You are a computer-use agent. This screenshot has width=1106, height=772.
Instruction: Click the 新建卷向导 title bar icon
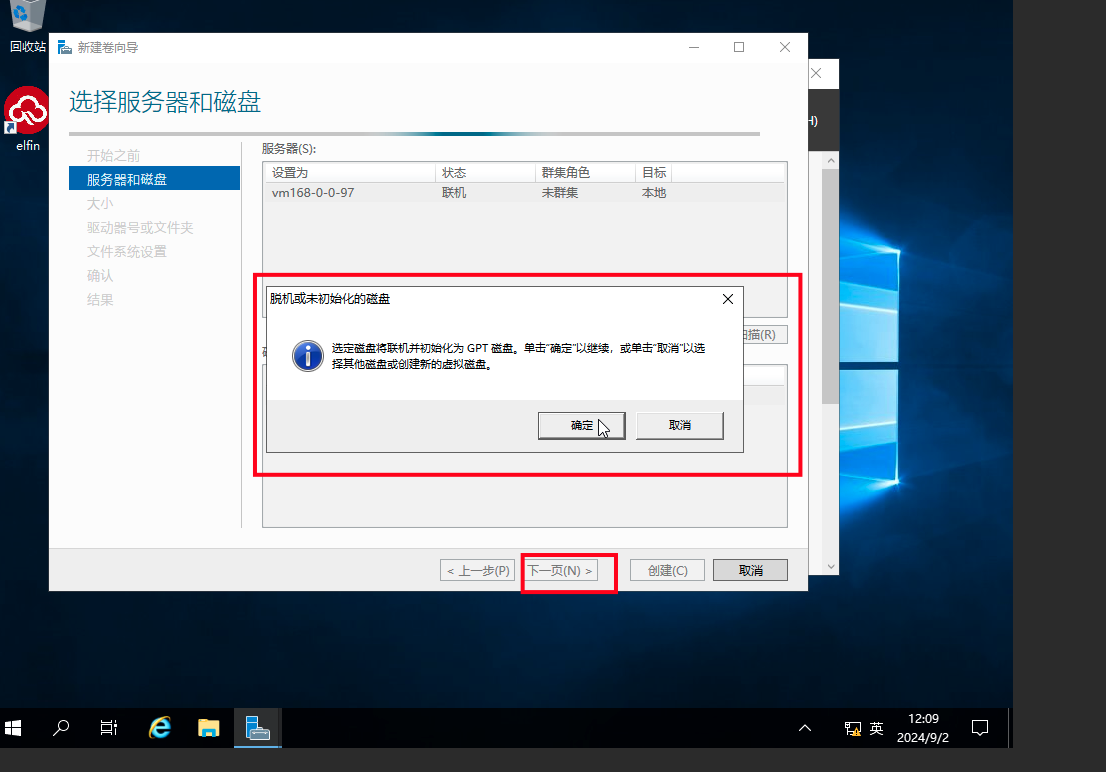[65, 47]
